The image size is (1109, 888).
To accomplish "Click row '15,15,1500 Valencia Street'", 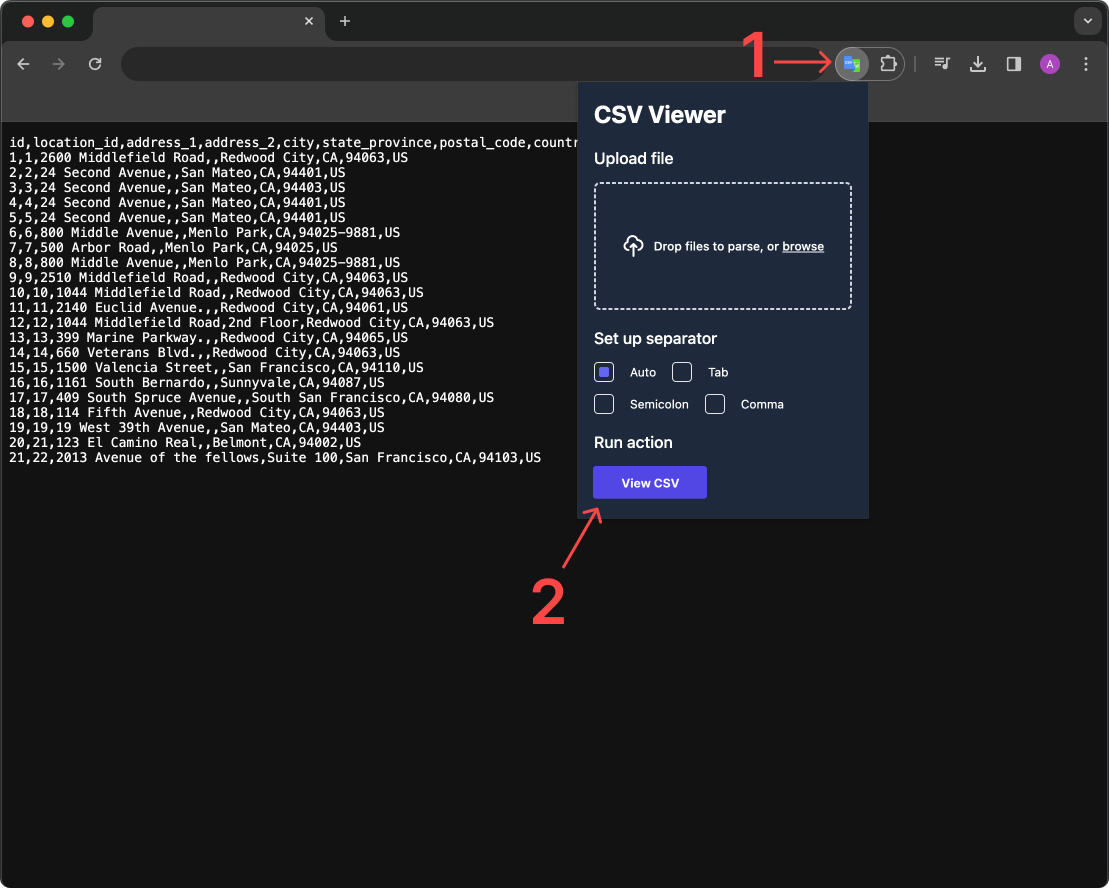I will pyautogui.click(x=216, y=368).
